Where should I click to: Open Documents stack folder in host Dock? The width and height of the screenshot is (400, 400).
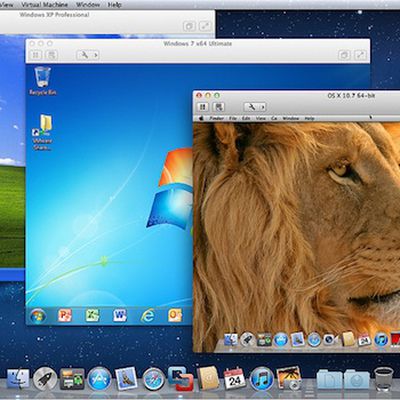(x=329, y=379)
